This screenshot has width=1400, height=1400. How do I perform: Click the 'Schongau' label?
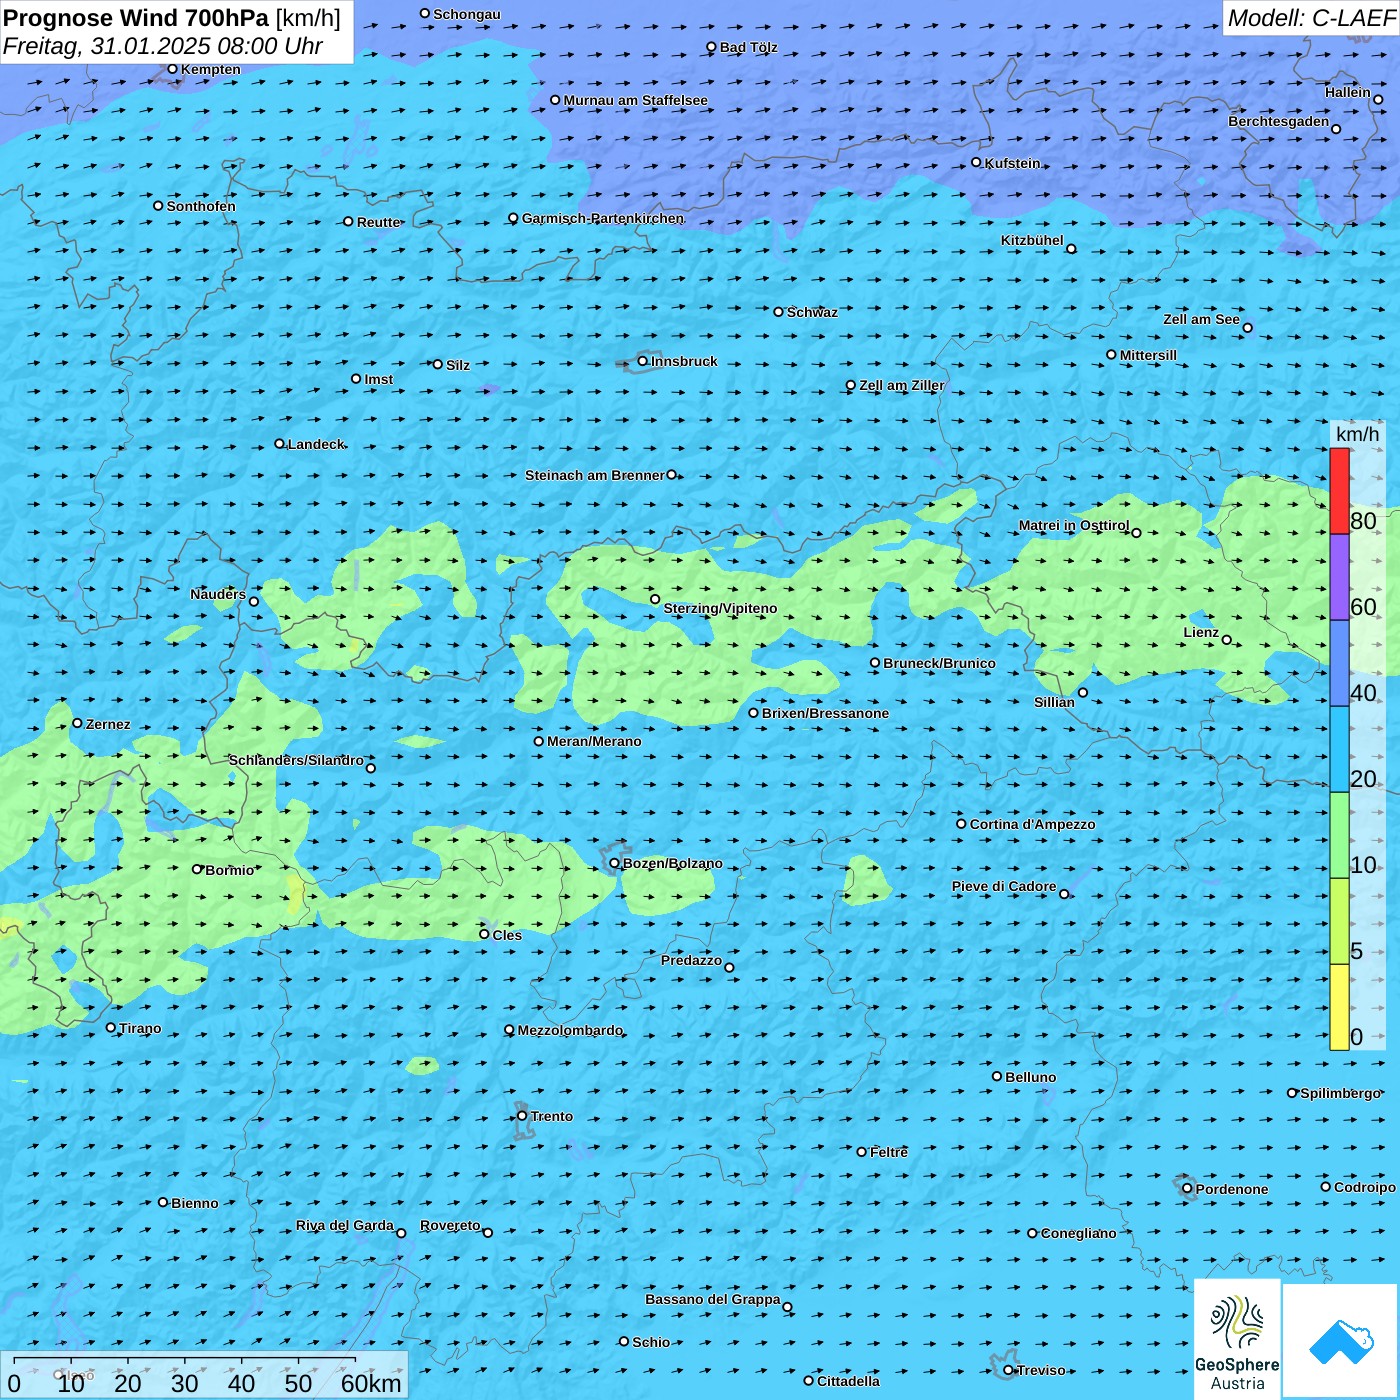coord(467,14)
